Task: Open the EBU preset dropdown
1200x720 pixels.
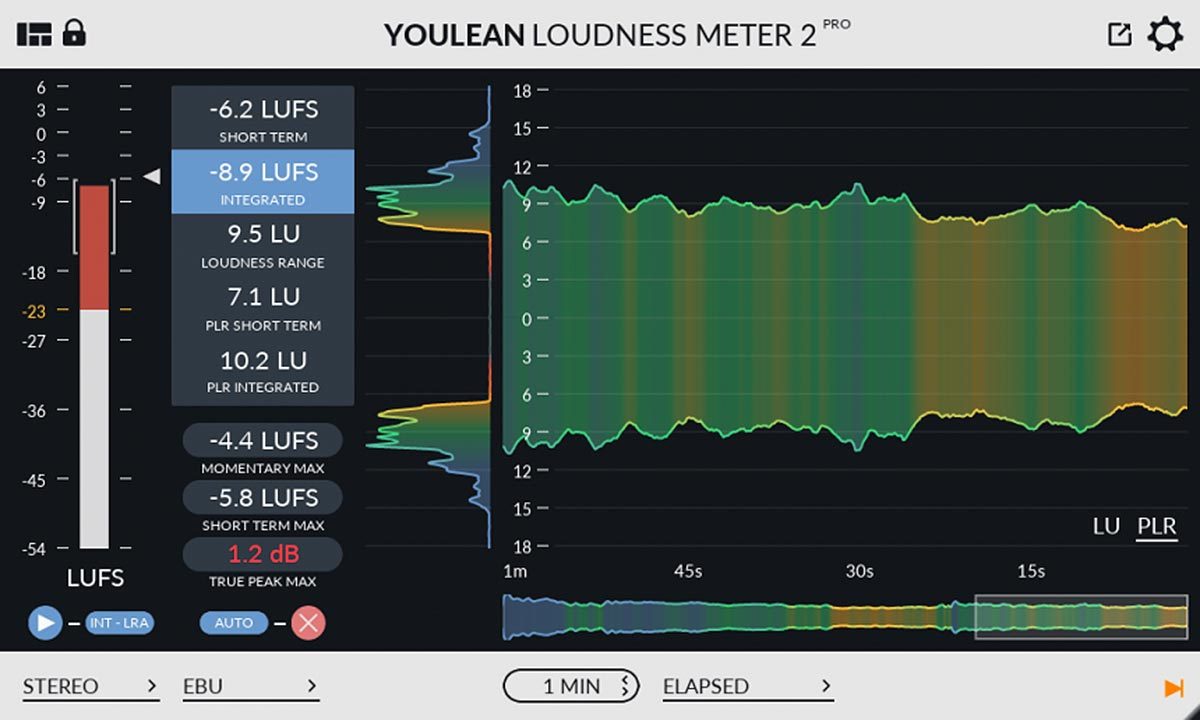Action: pyautogui.click(x=250, y=686)
